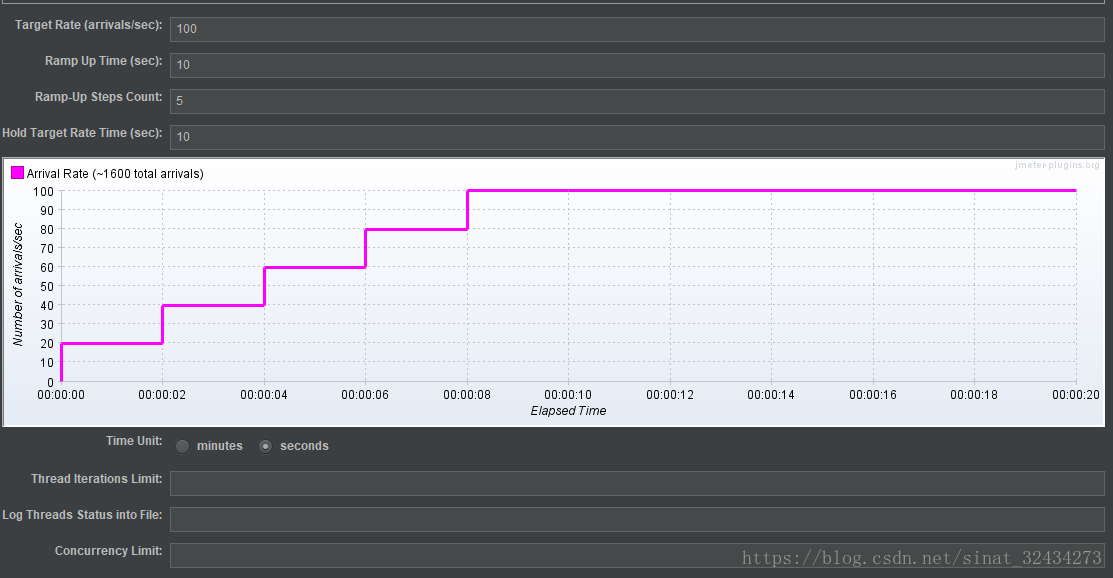Viewport: 1113px width, 578px height.
Task: Select the seconds time unit radio
Action: coord(265,446)
